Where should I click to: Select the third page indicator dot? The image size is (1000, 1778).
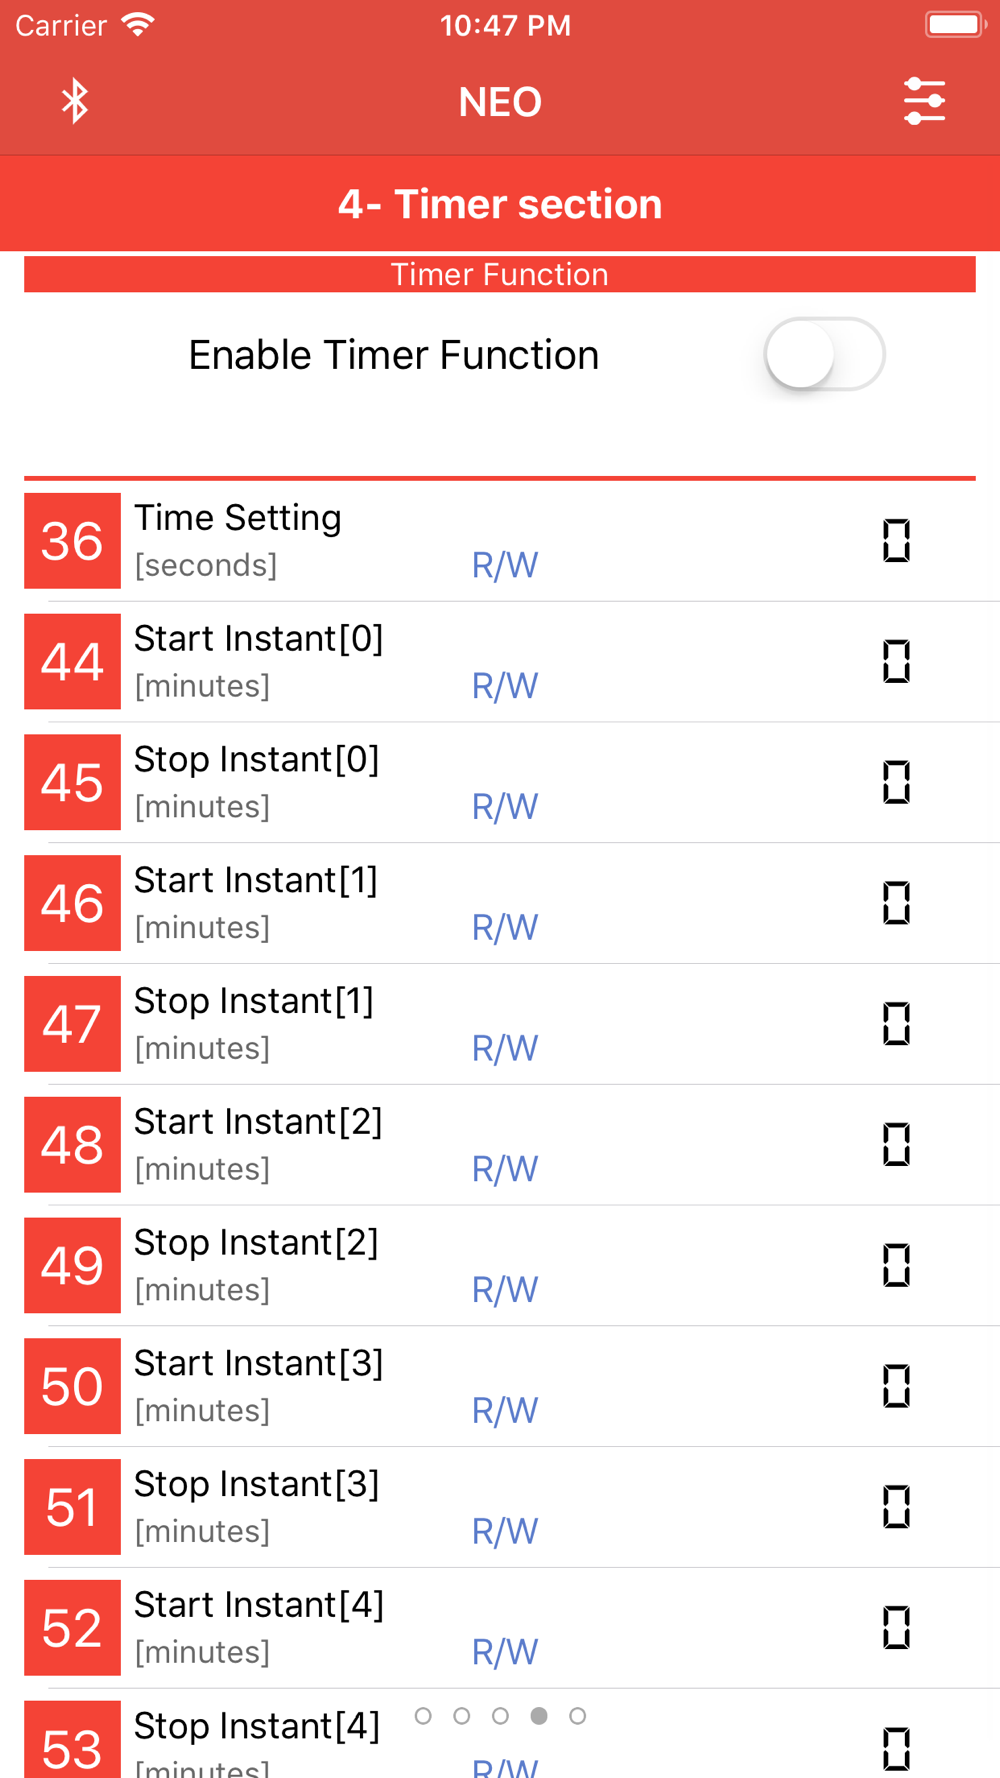[500, 1716]
